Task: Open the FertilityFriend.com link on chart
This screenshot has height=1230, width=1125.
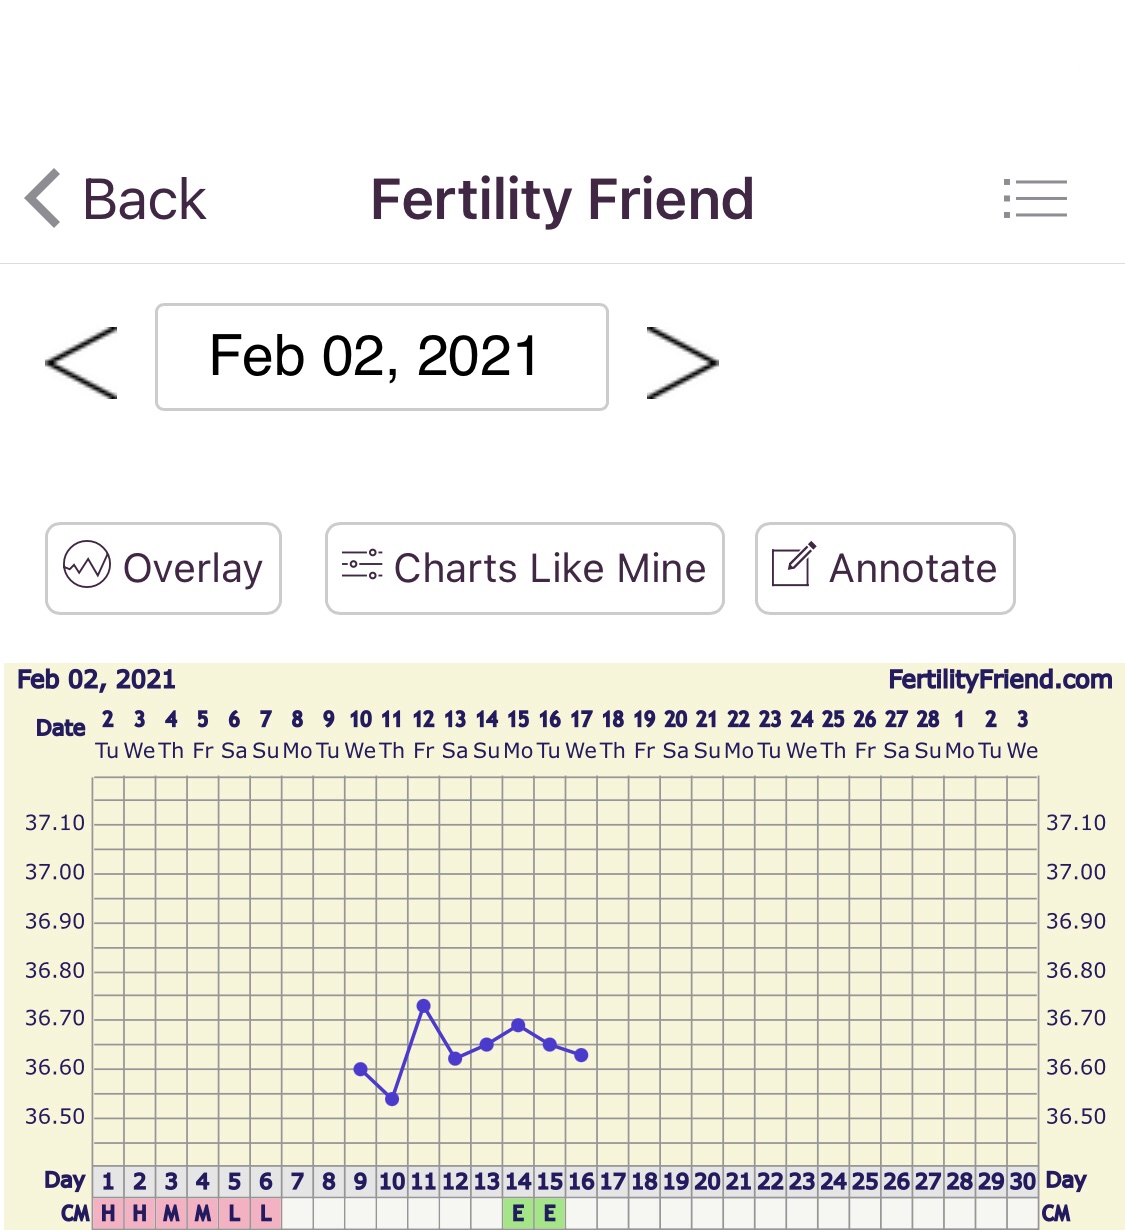Action: tap(1000, 680)
